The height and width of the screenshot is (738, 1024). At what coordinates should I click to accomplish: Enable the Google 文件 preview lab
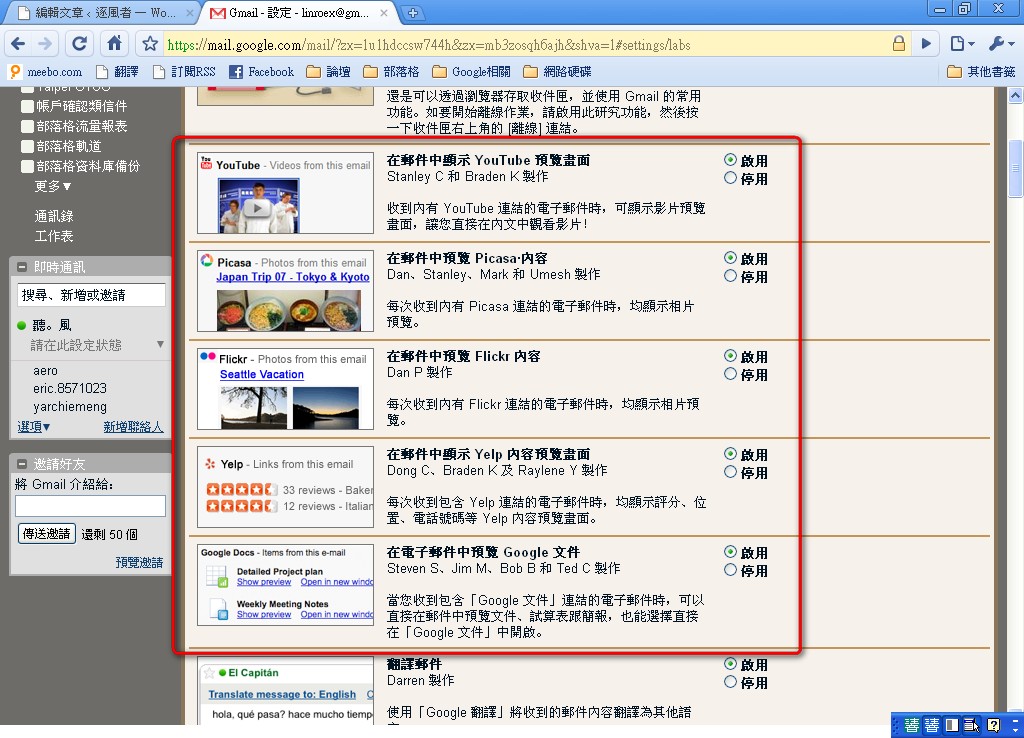coord(730,552)
